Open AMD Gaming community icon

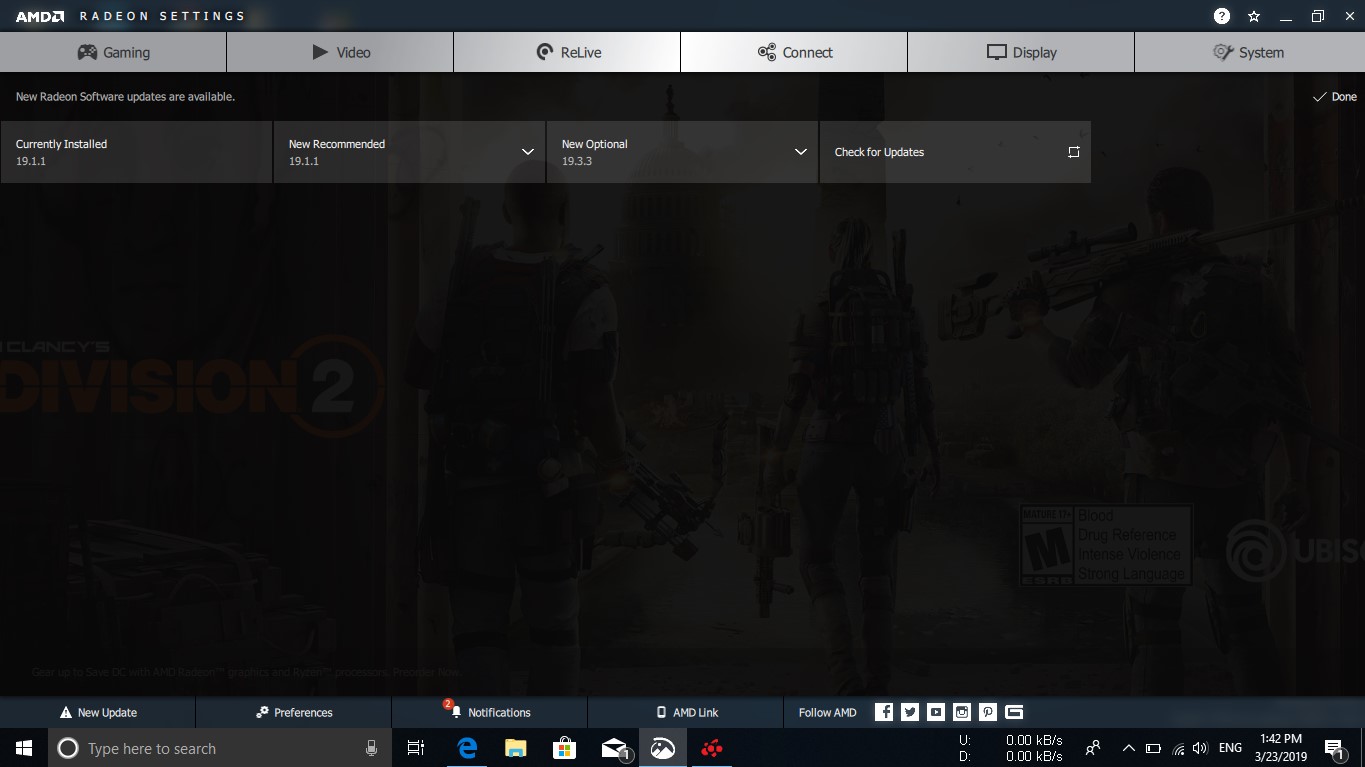click(1014, 712)
